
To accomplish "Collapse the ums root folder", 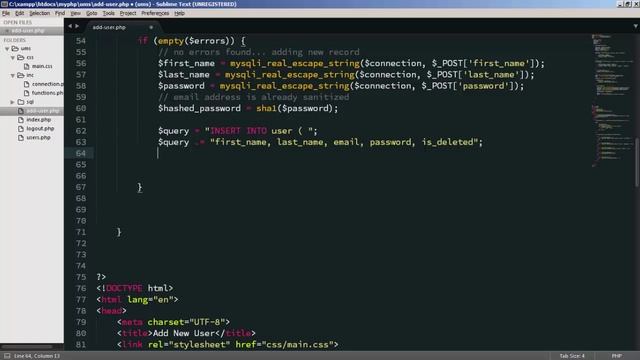I will 7,49.
